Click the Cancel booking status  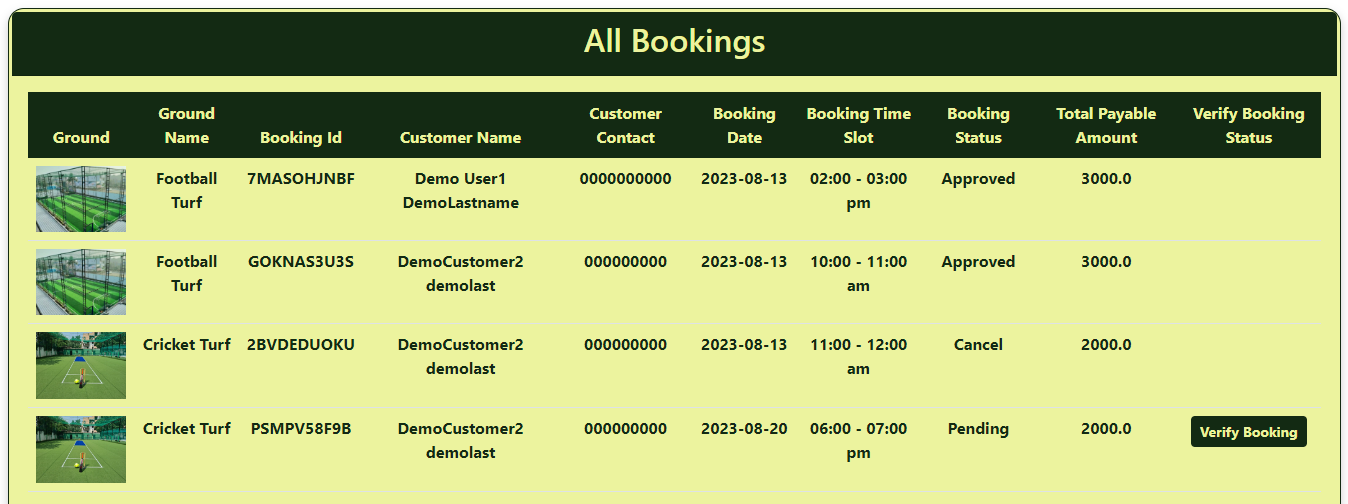click(x=978, y=345)
